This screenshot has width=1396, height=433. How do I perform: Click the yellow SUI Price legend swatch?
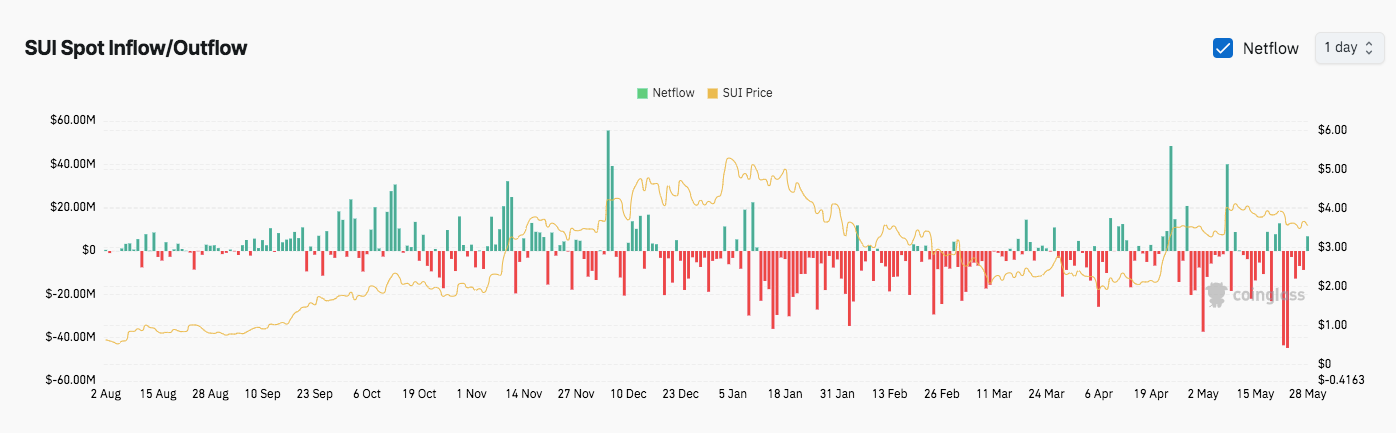pyautogui.click(x=712, y=93)
